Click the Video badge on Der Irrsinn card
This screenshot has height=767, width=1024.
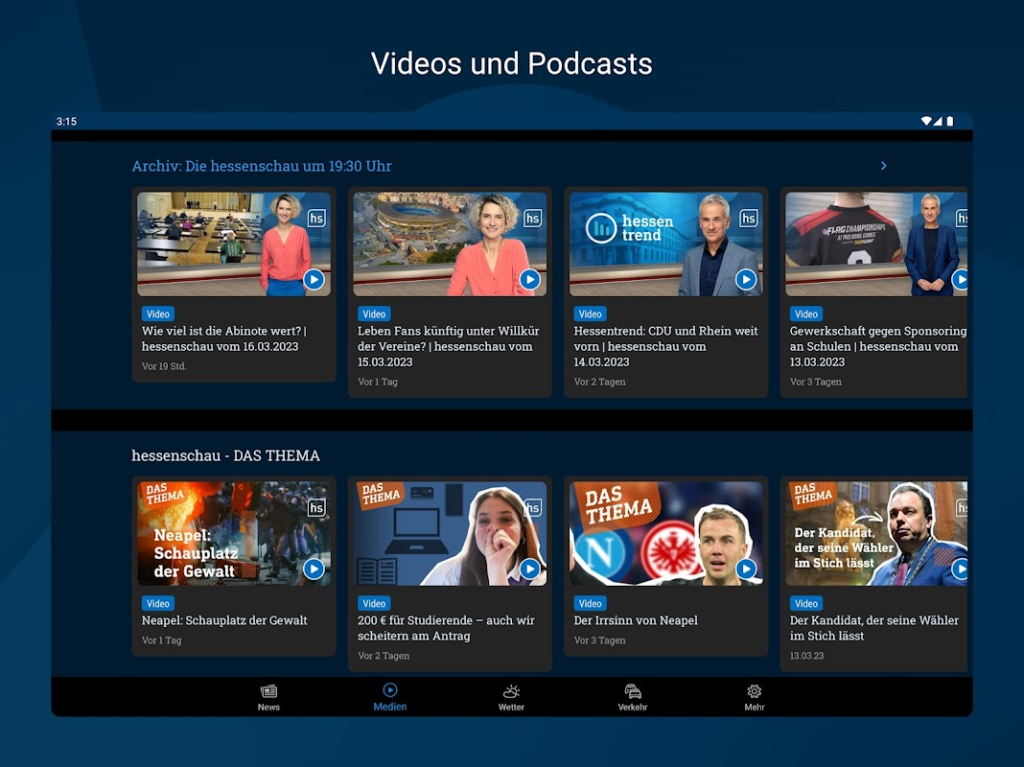pos(590,603)
